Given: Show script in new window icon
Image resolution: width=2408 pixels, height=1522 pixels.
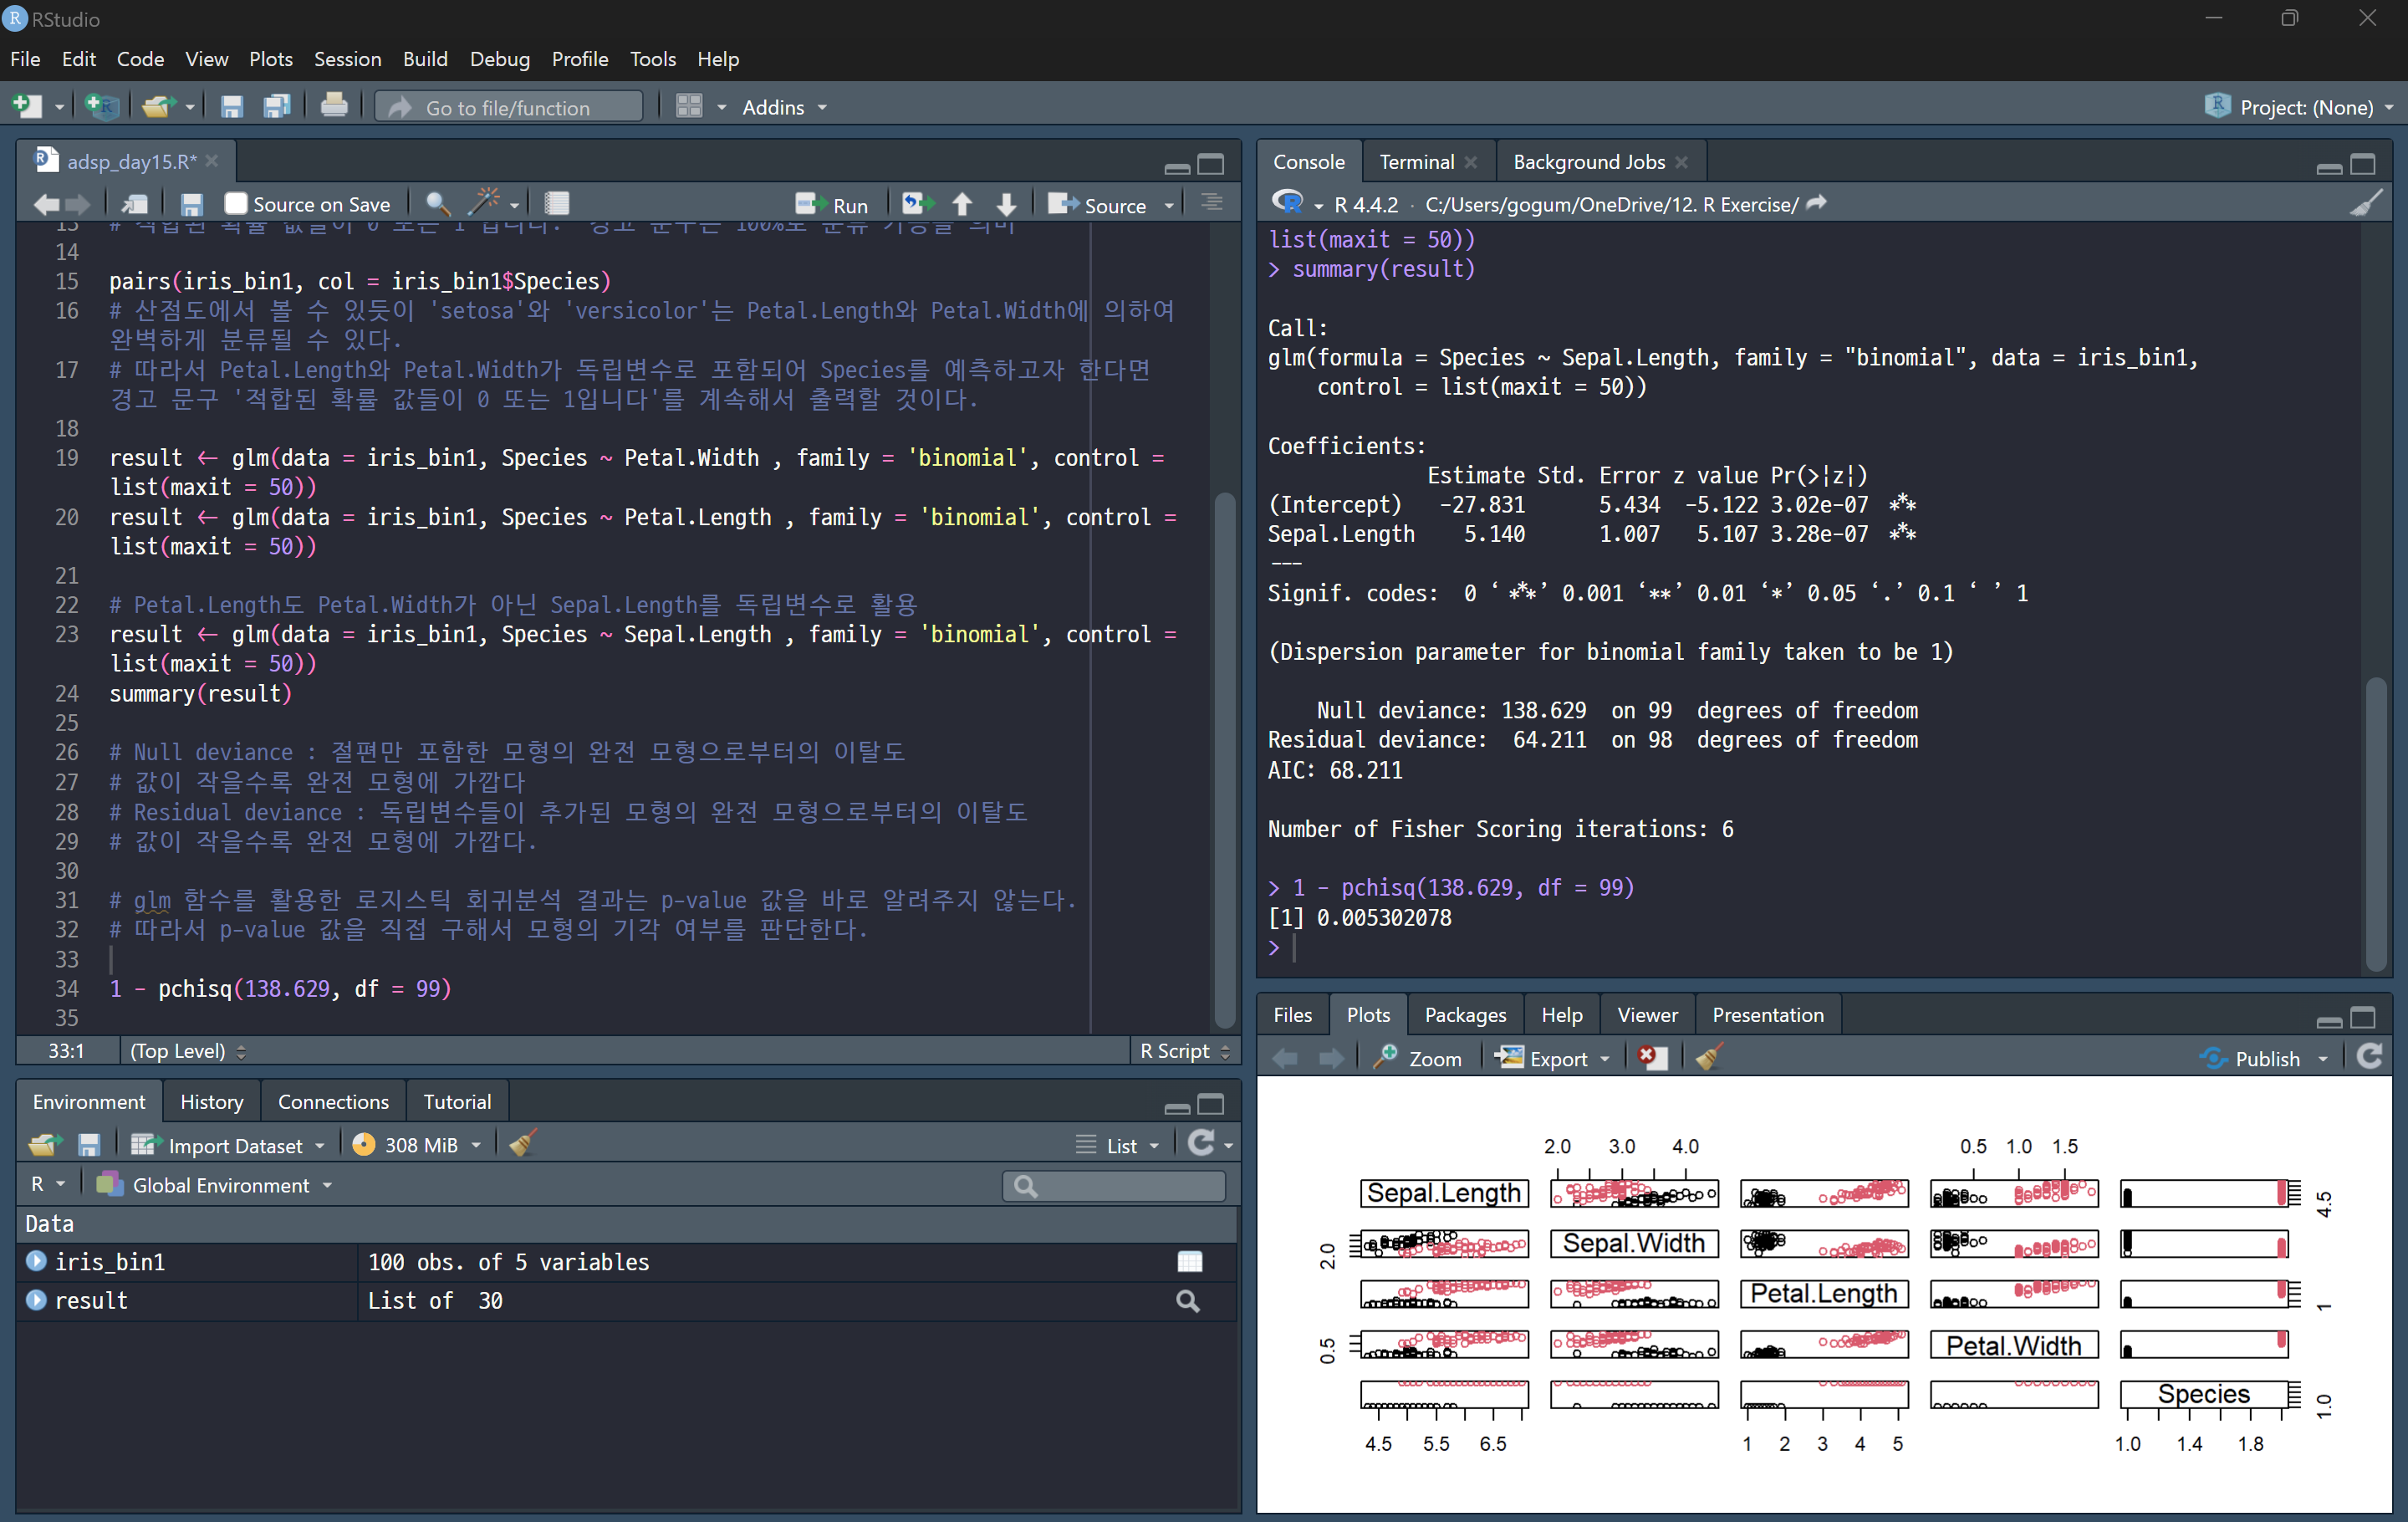Looking at the screenshot, I should click(x=134, y=204).
